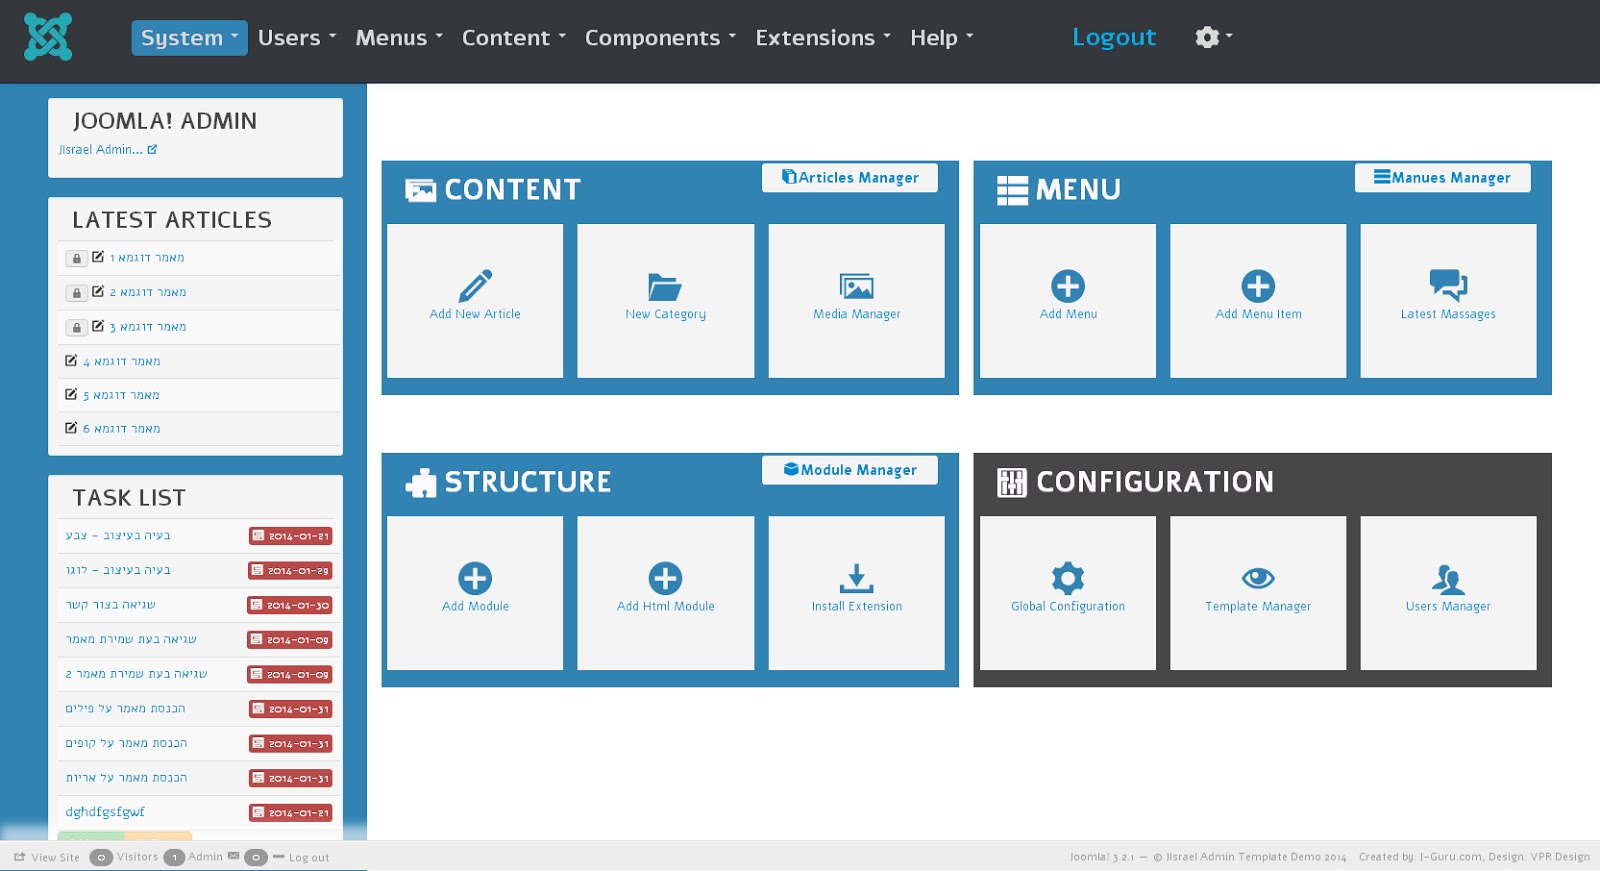Click the blue Logout link in top bar
The width and height of the screenshot is (1600, 871).
point(1114,37)
